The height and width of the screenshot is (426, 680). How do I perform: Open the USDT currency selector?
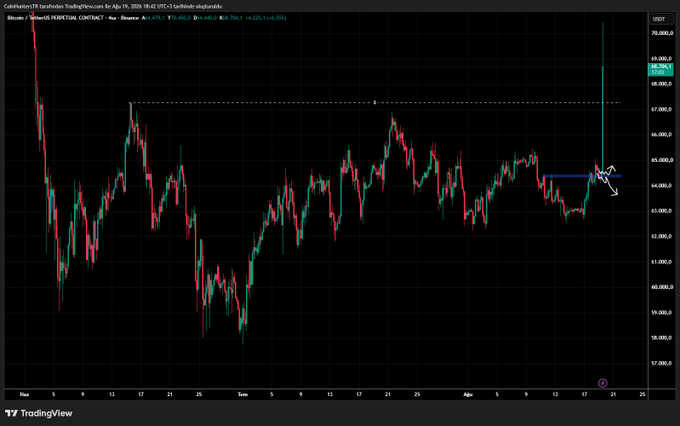(660, 19)
